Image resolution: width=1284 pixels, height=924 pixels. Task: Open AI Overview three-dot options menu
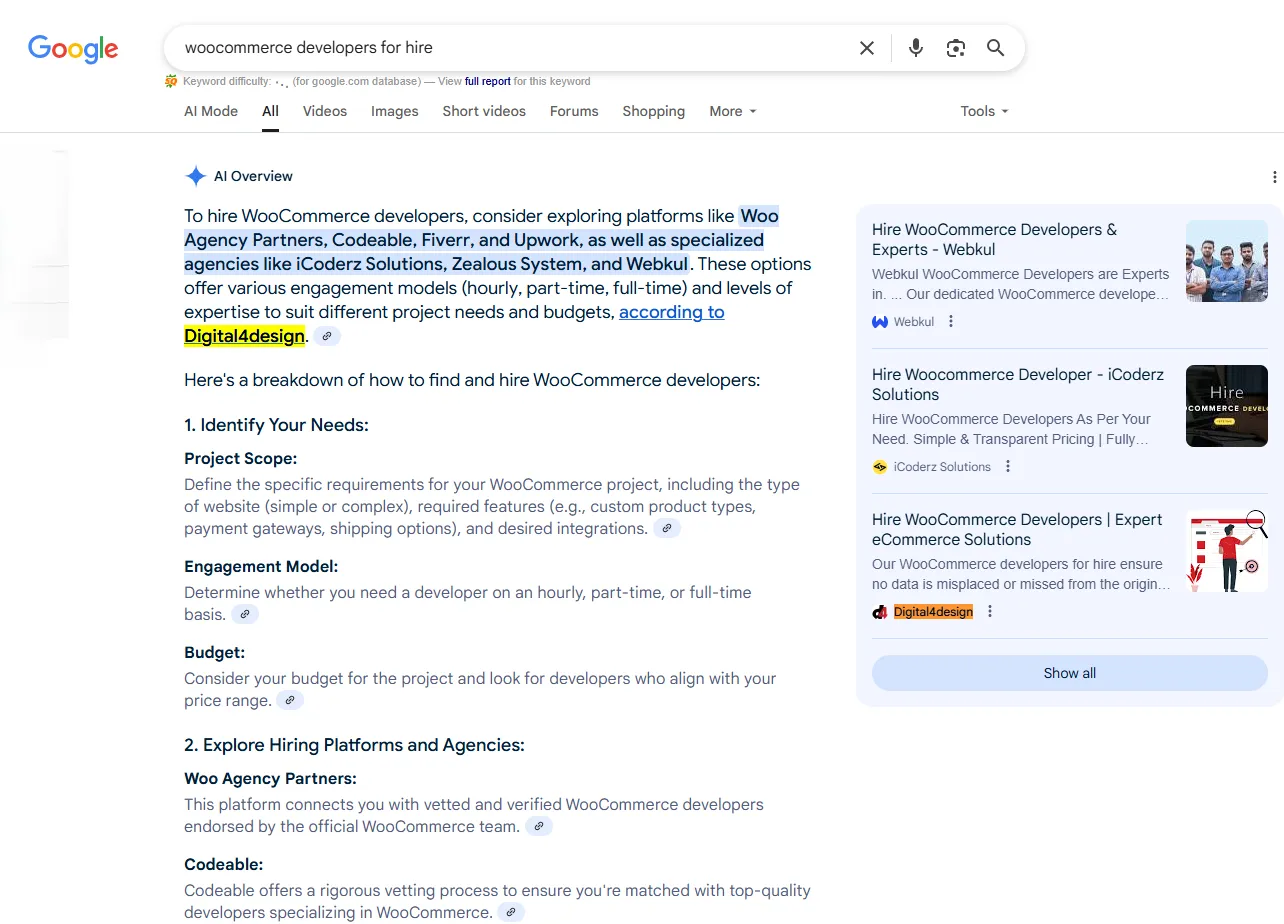1274,177
